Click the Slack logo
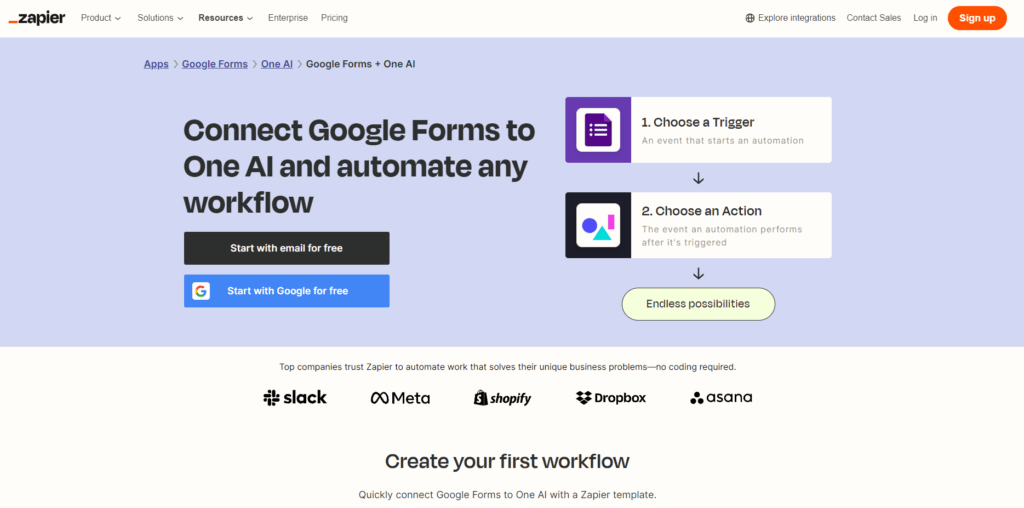This screenshot has height=508, width=1024. tap(295, 398)
